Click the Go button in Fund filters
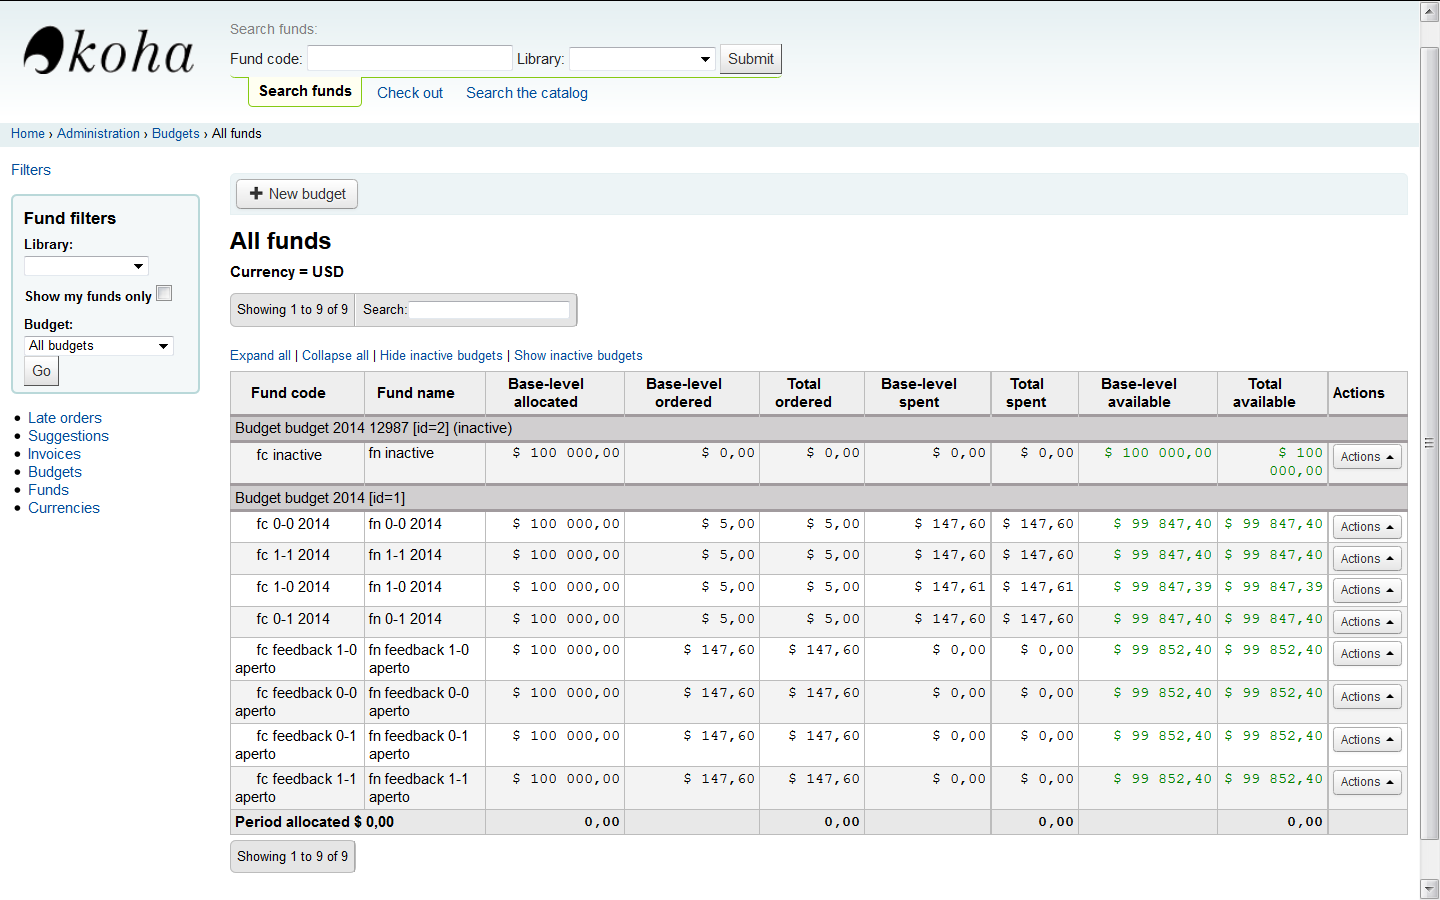 [x=41, y=371]
